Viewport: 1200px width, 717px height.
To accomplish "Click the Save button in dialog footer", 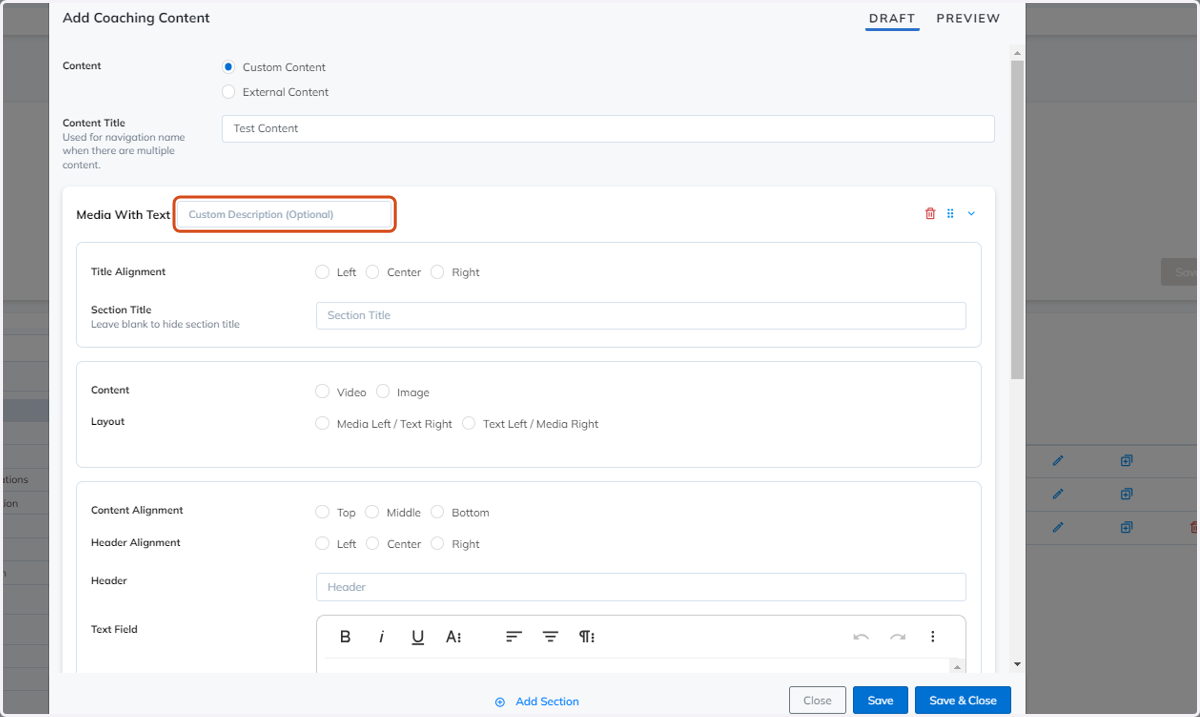I will pyautogui.click(x=880, y=700).
